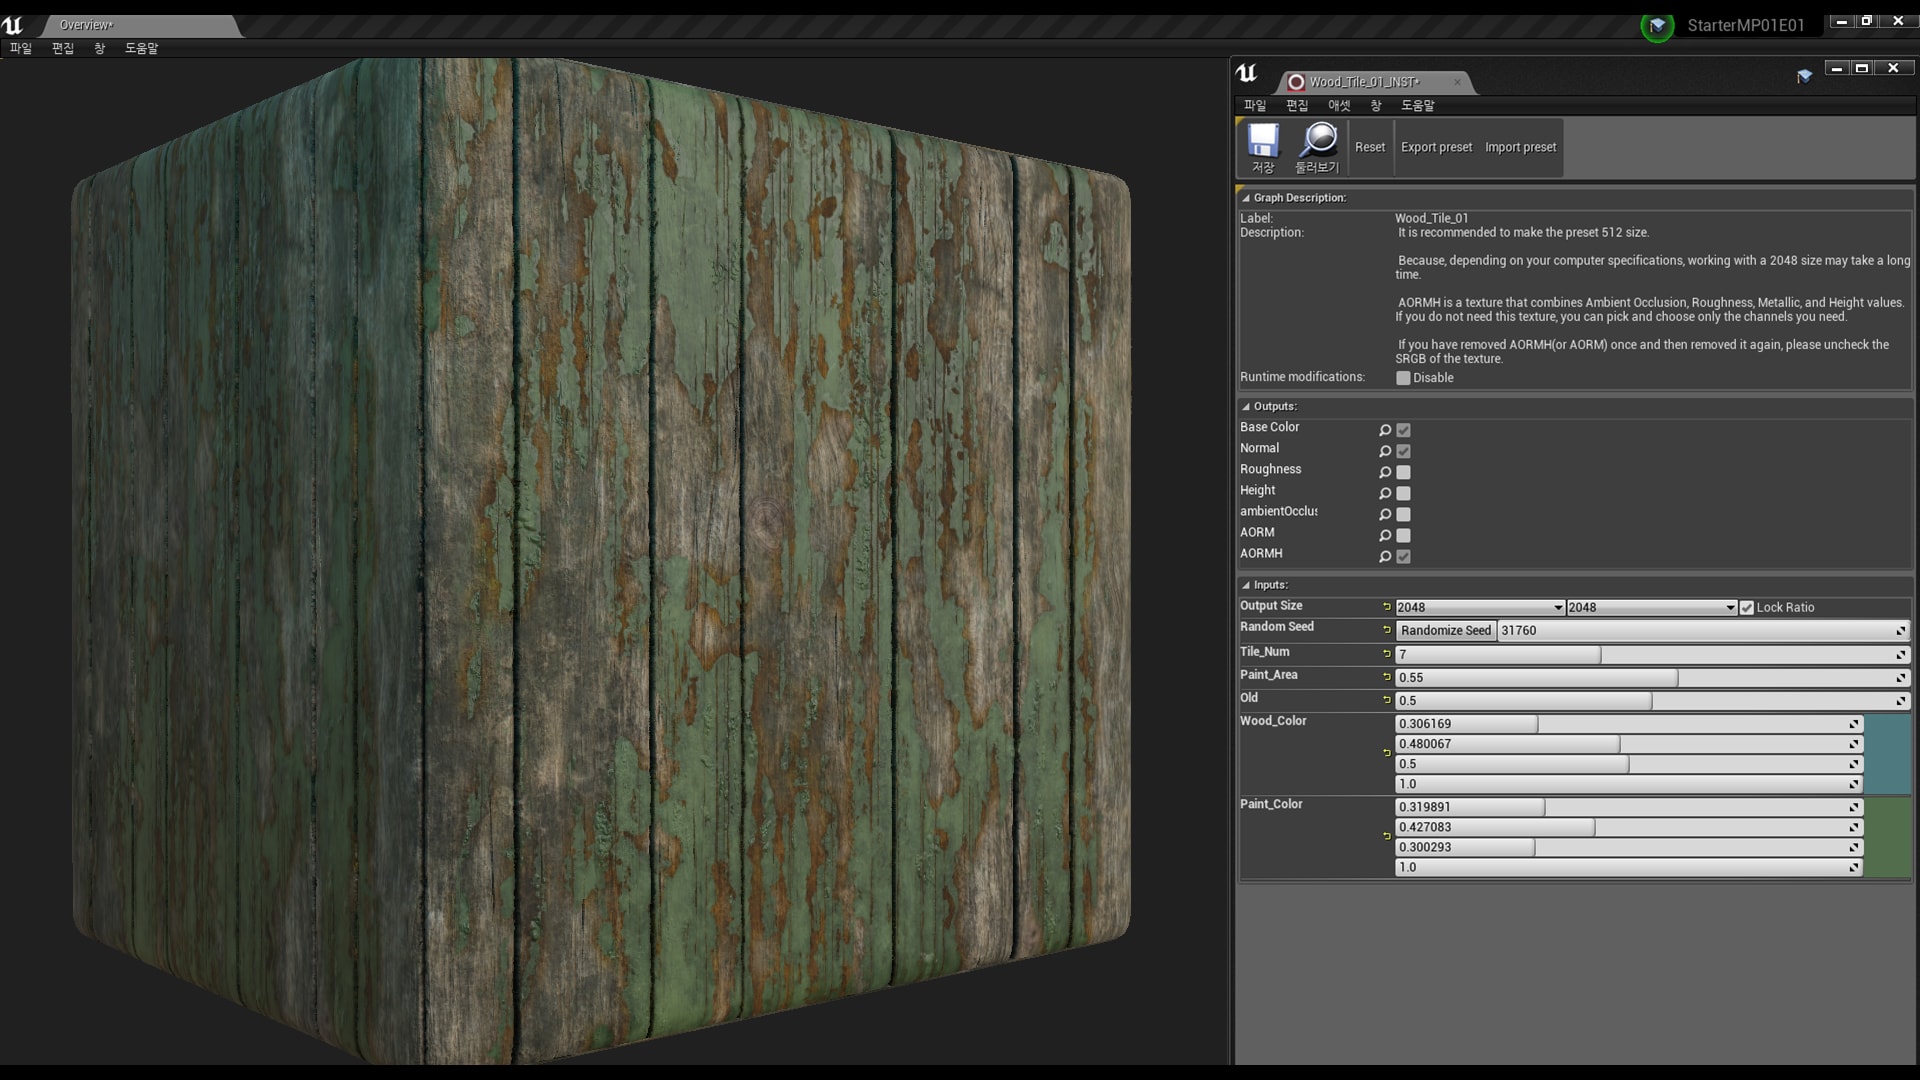Click the Export preset button
The height and width of the screenshot is (1080, 1920).
pos(1436,147)
